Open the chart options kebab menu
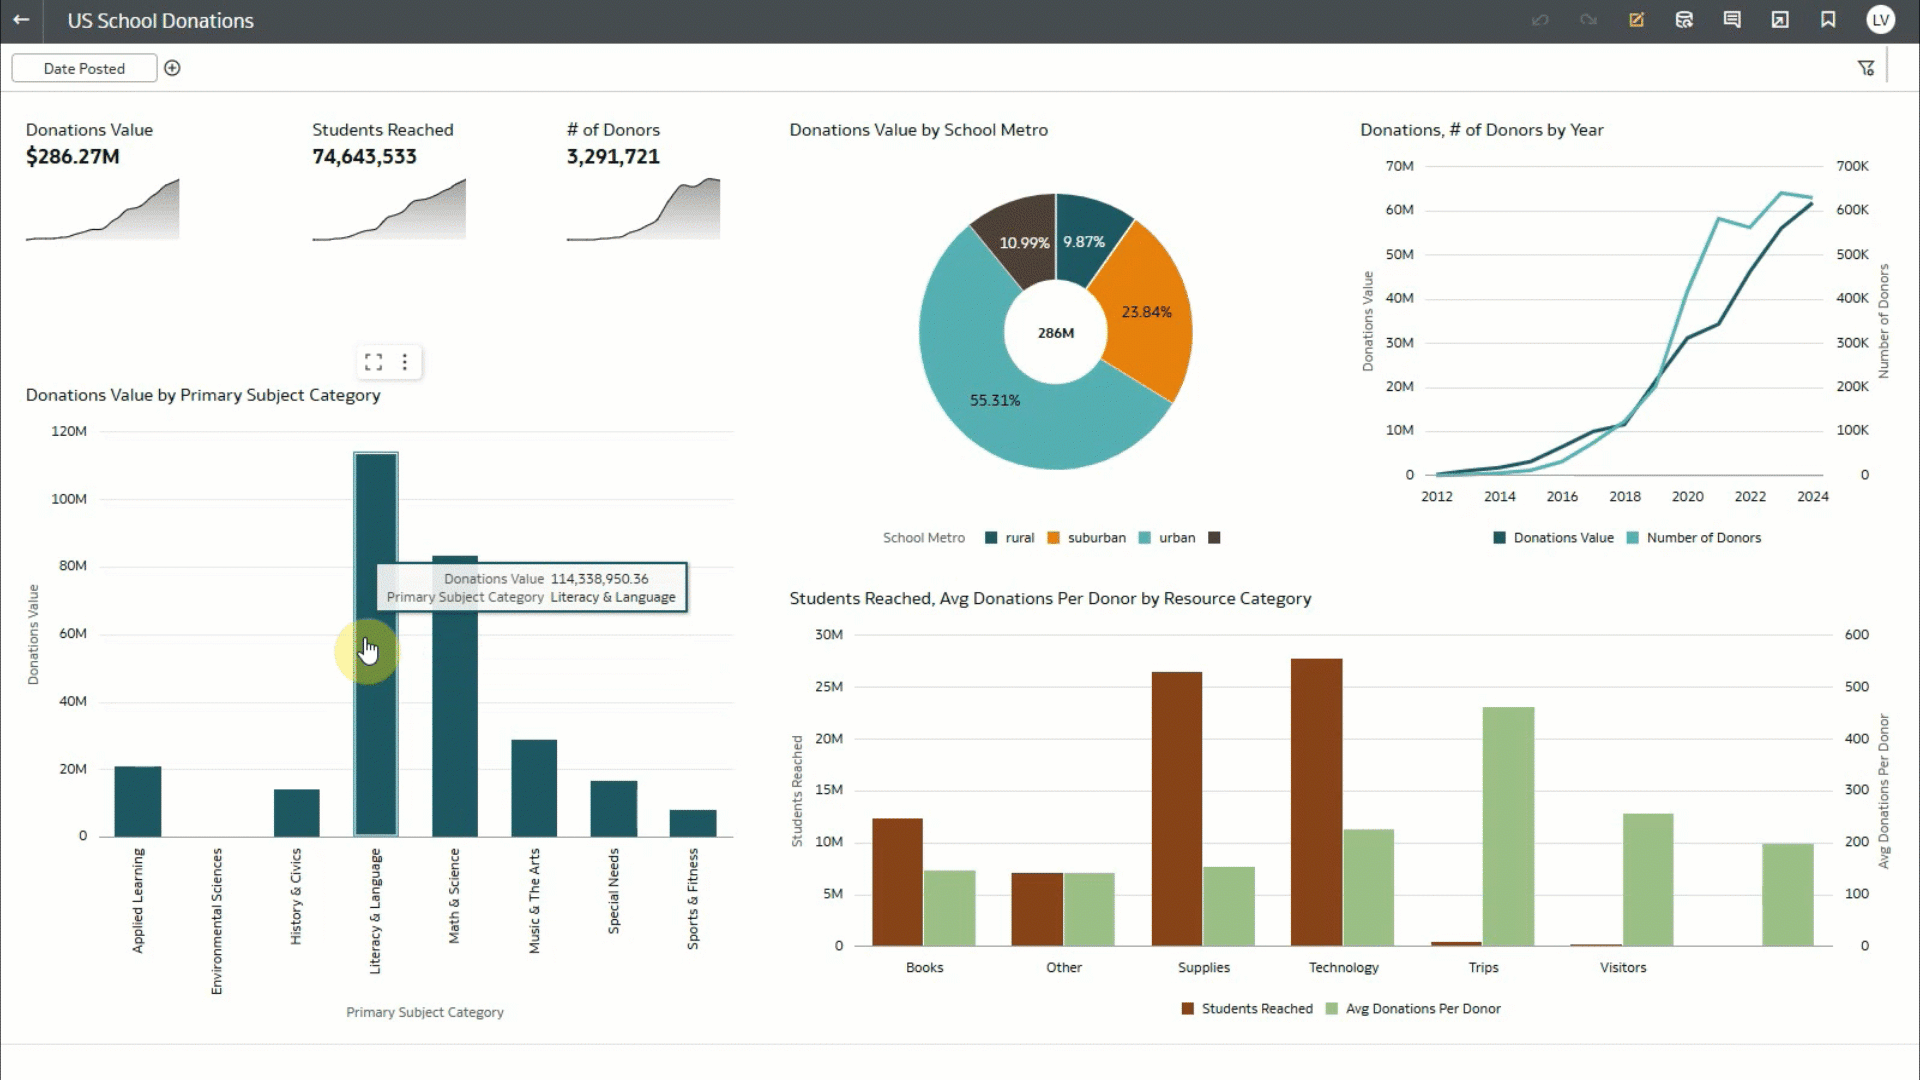1920x1080 pixels. (x=406, y=362)
